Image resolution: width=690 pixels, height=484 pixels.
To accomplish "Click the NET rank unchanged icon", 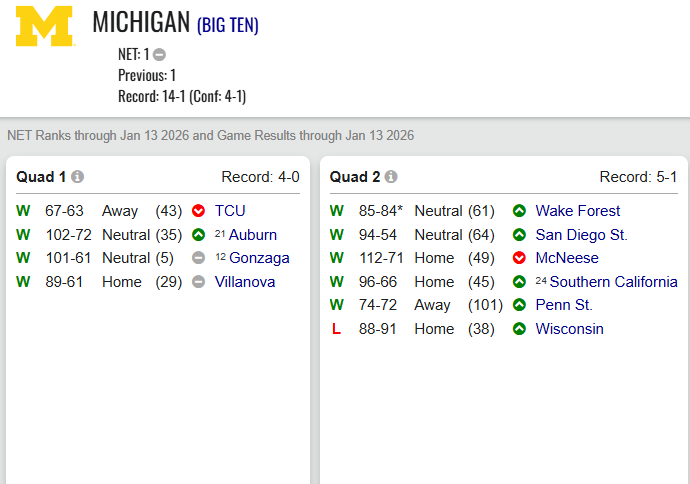I will pos(159,55).
